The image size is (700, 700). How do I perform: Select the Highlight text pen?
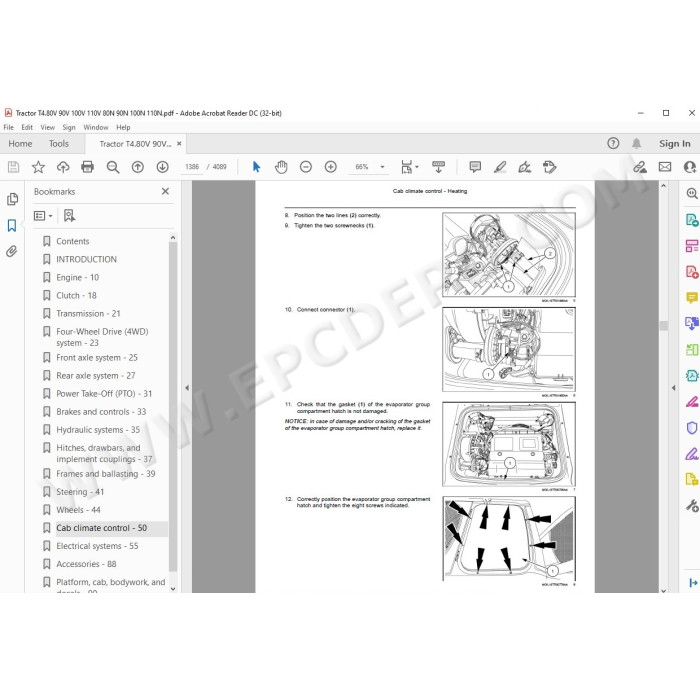(500, 167)
